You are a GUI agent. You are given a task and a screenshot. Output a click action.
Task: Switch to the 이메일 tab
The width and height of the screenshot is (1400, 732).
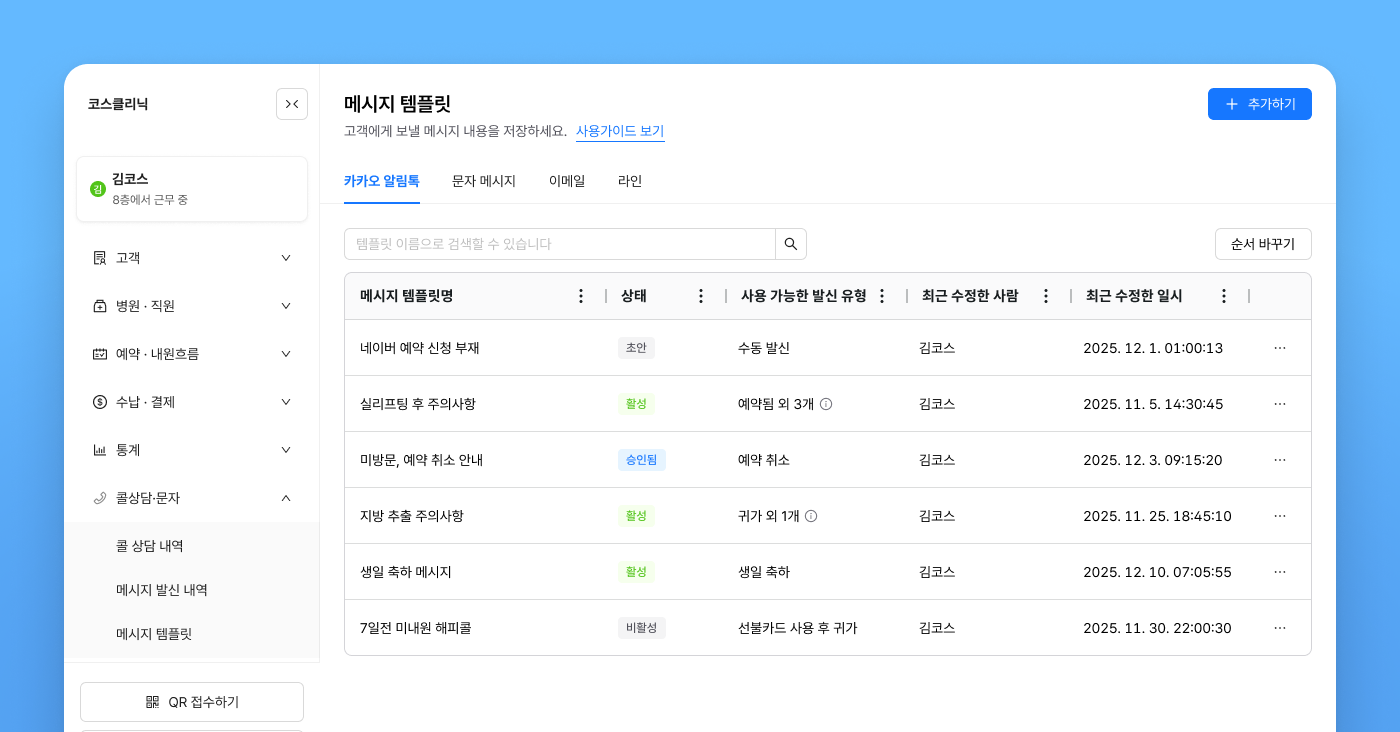pos(567,181)
